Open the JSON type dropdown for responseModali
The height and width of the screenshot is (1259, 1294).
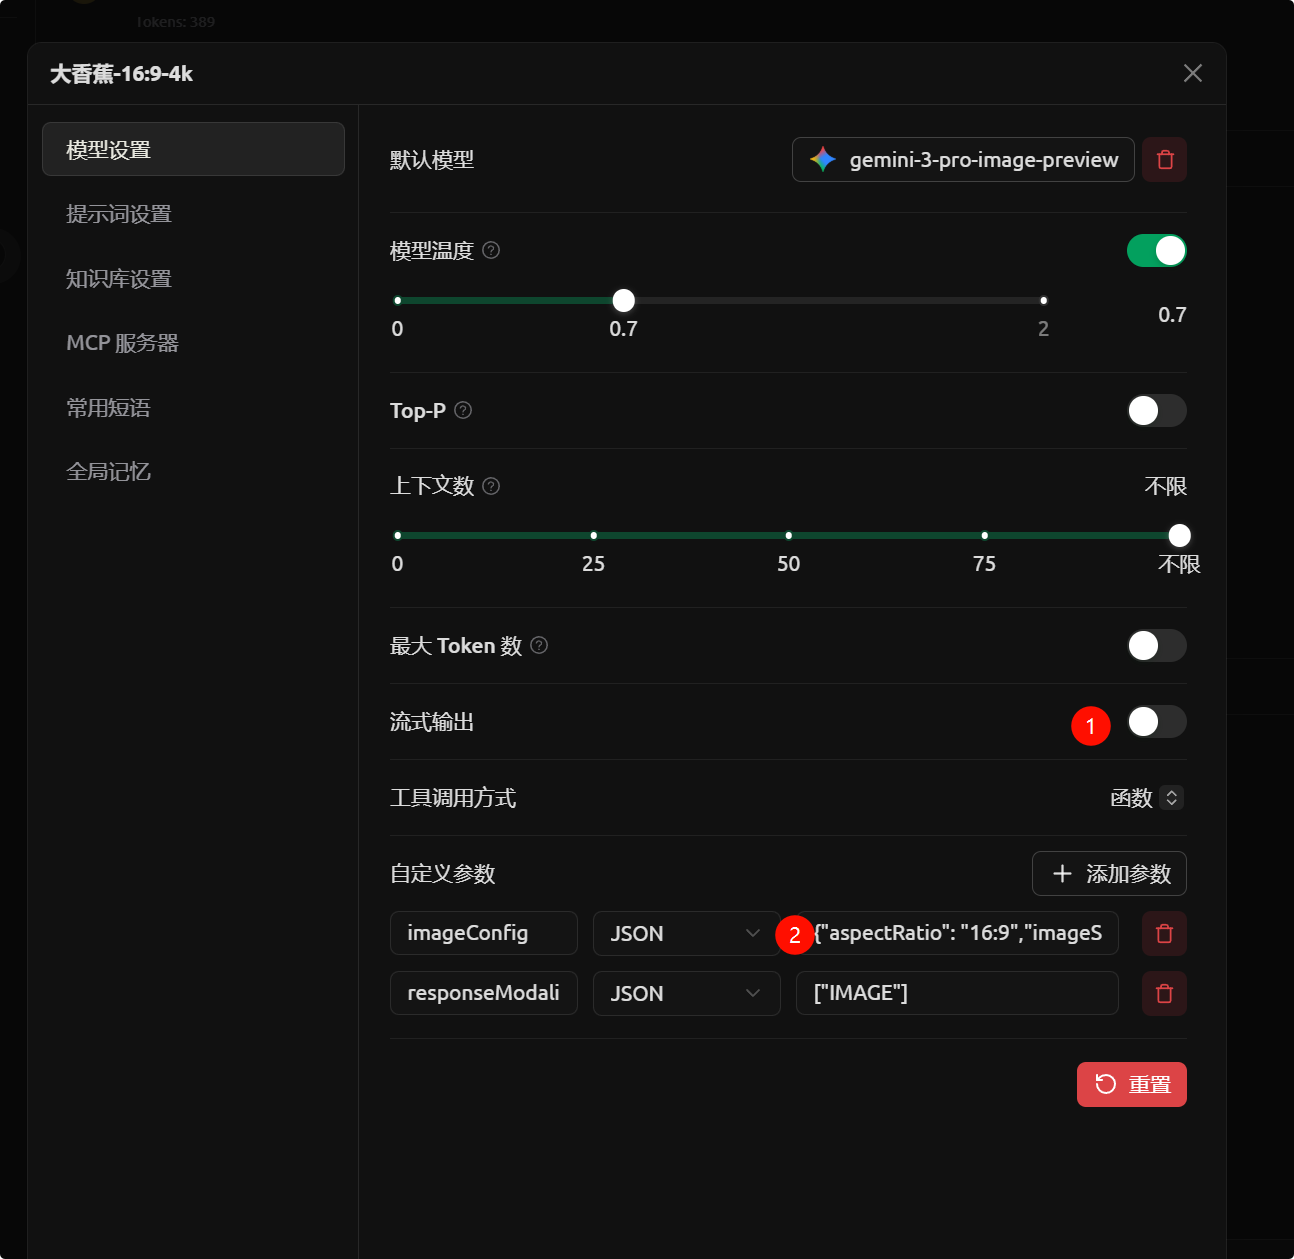point(686,993)
